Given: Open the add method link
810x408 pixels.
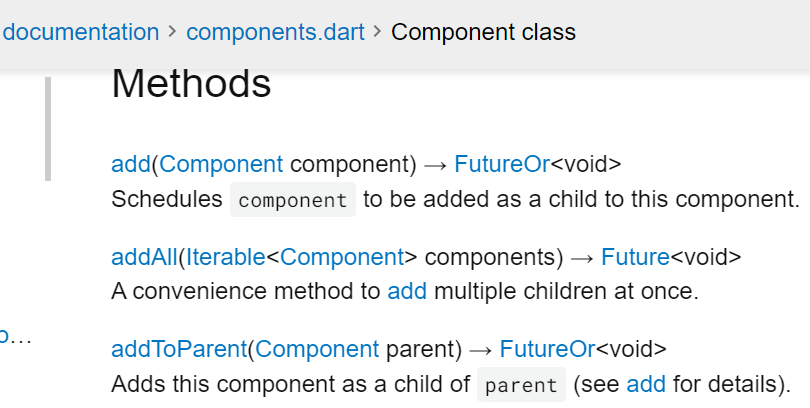Looking at the screenshot, I should click(131, 164).
